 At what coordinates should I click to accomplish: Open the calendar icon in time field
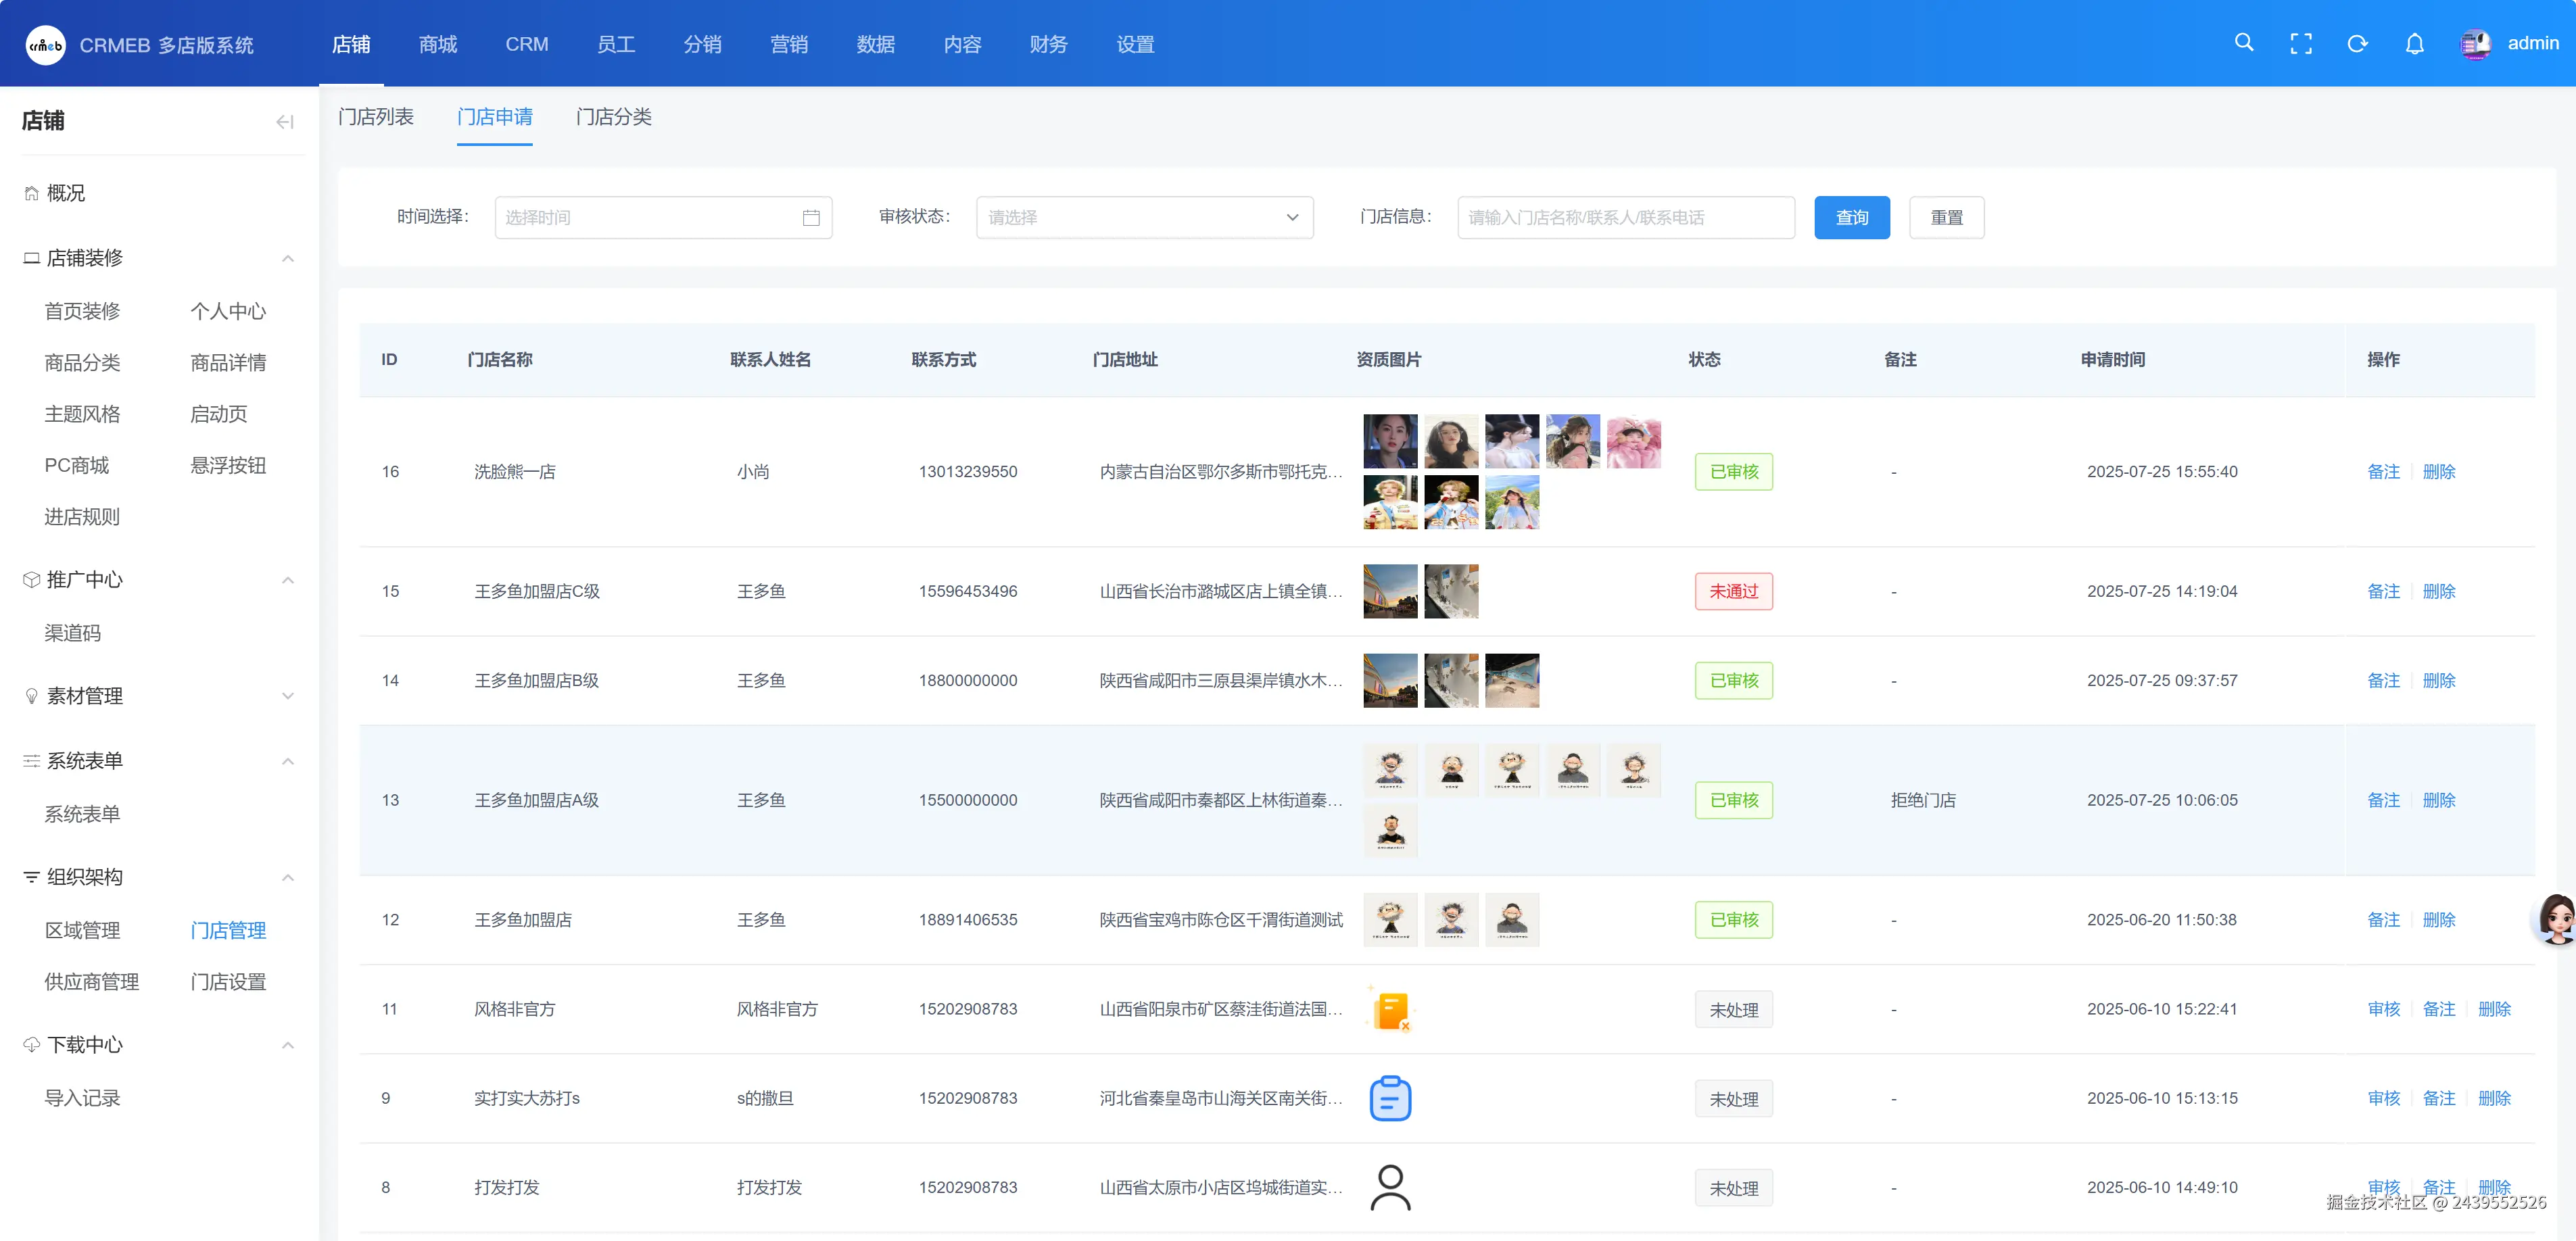click(x=811, y=218)
